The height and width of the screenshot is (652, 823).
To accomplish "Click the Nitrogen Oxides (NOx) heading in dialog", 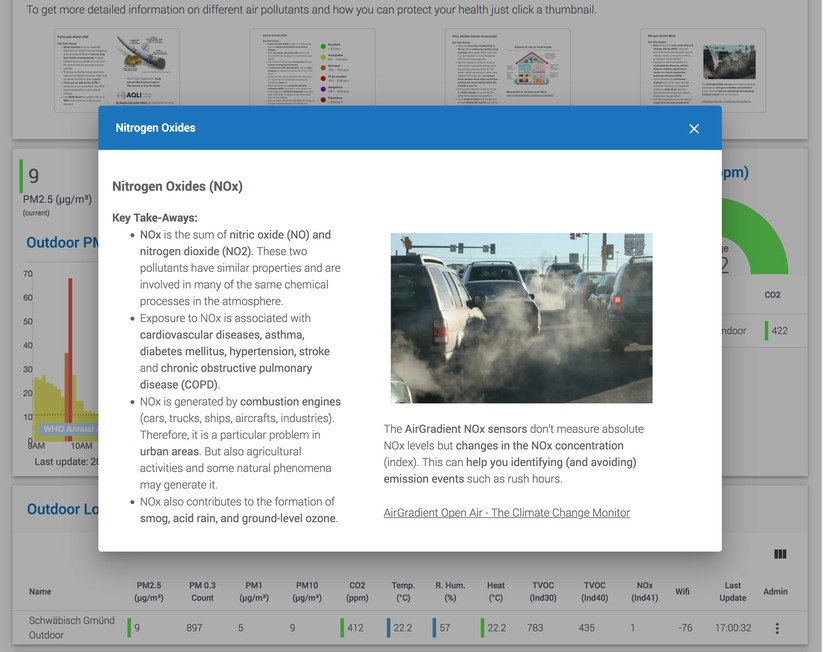I will 177,186.
